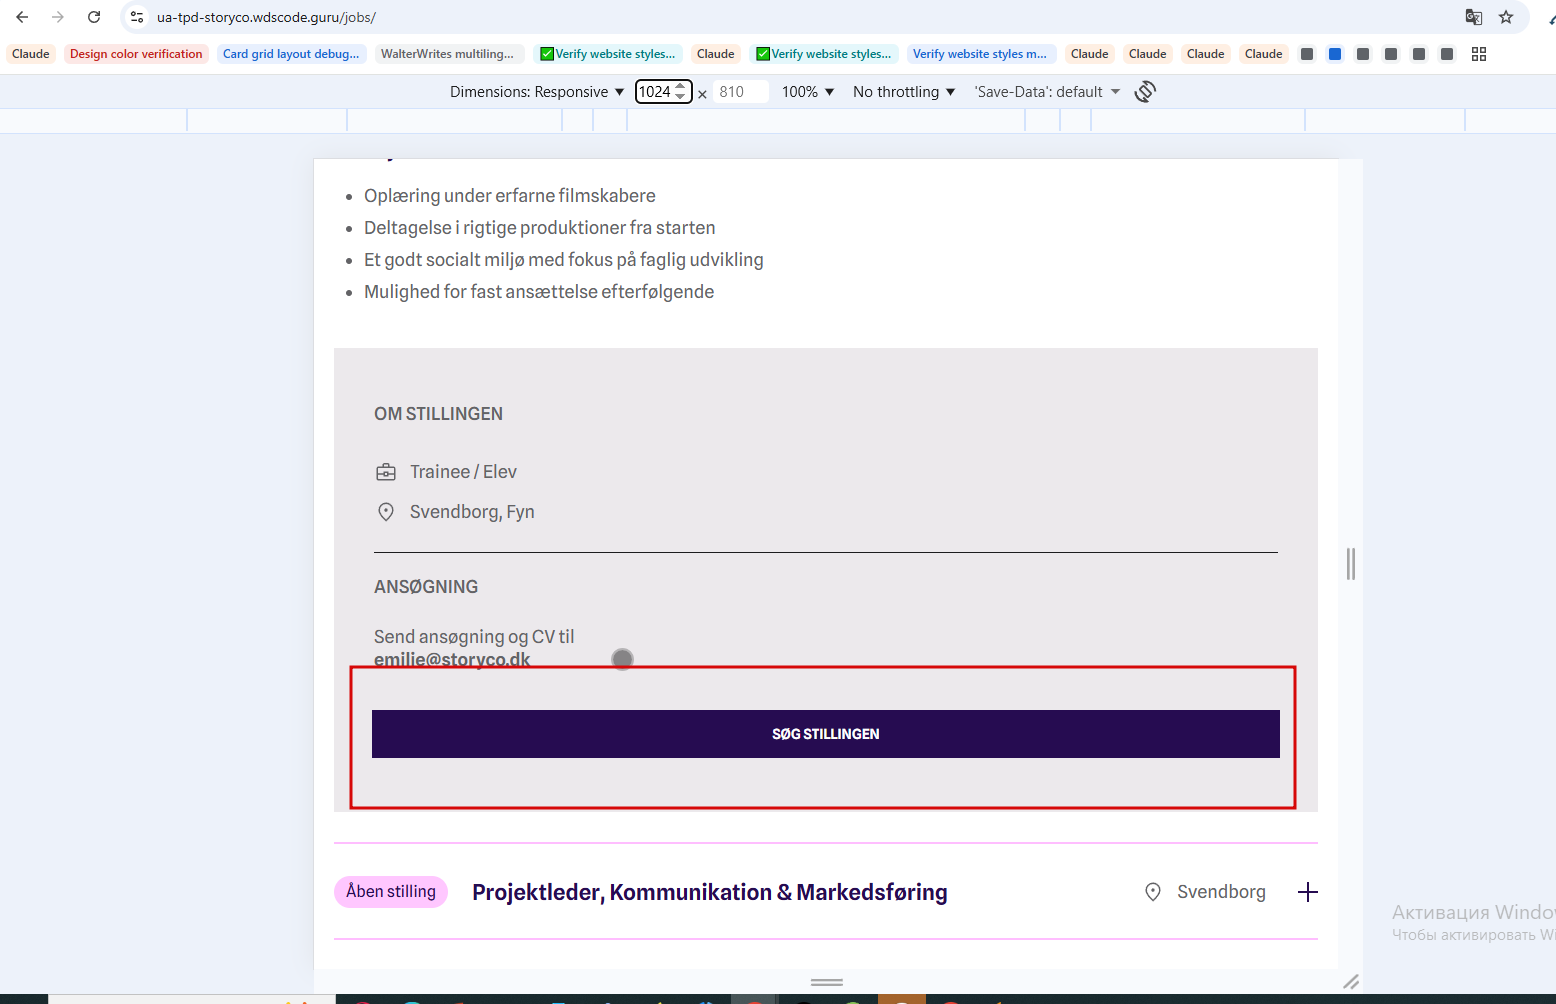Open the No throttling dropdown
The image size is (1556, 1004).
point(904,92)
